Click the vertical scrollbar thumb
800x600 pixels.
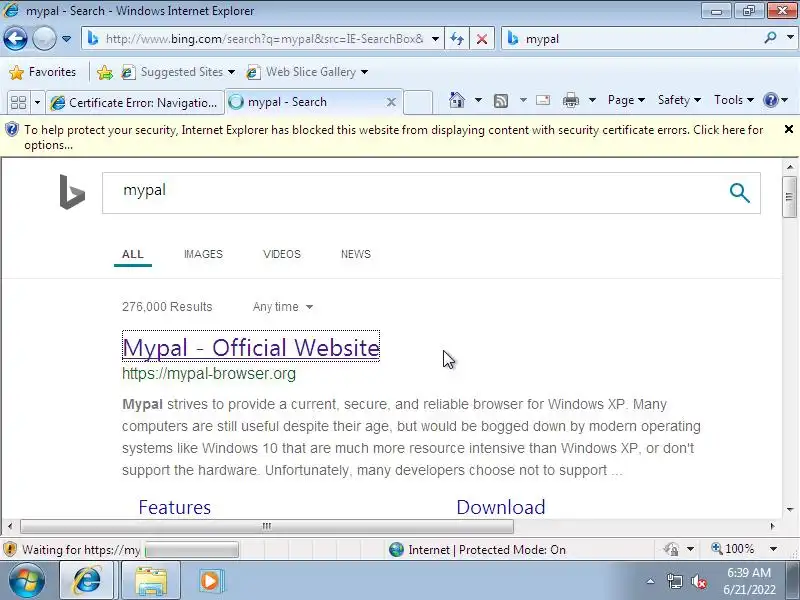click(x=789, y=197)
